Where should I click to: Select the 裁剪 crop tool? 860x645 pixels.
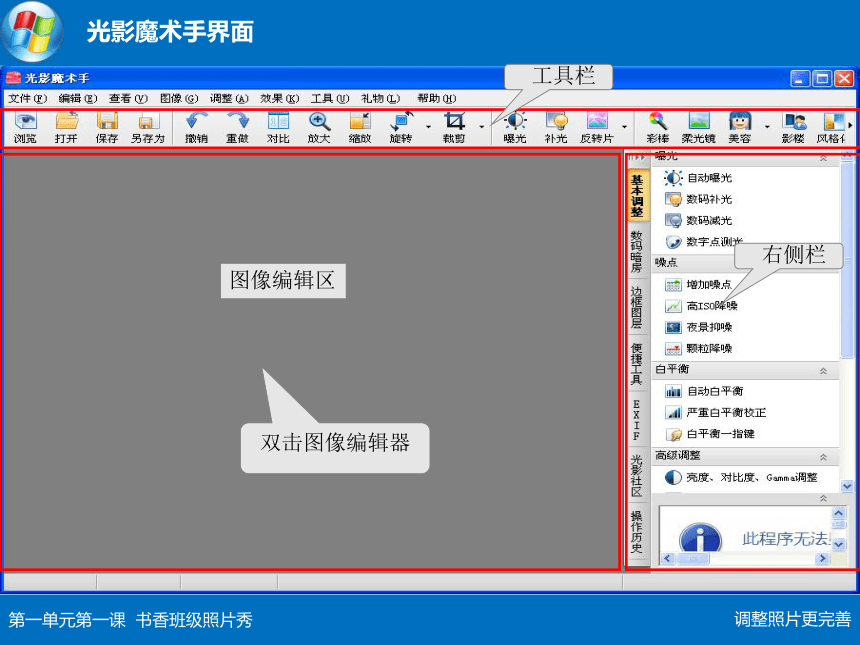click(454, 128)
